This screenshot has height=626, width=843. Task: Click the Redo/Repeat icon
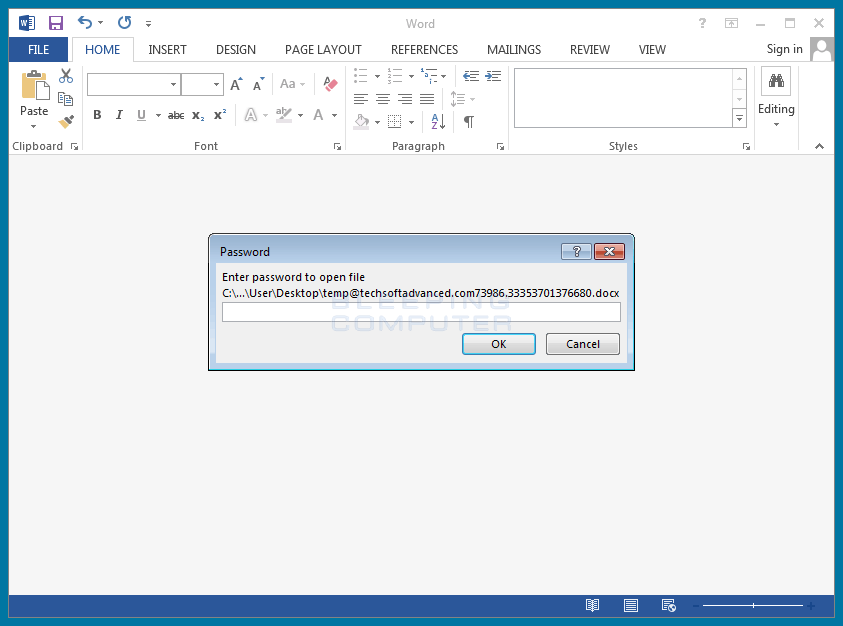[125, 23]
